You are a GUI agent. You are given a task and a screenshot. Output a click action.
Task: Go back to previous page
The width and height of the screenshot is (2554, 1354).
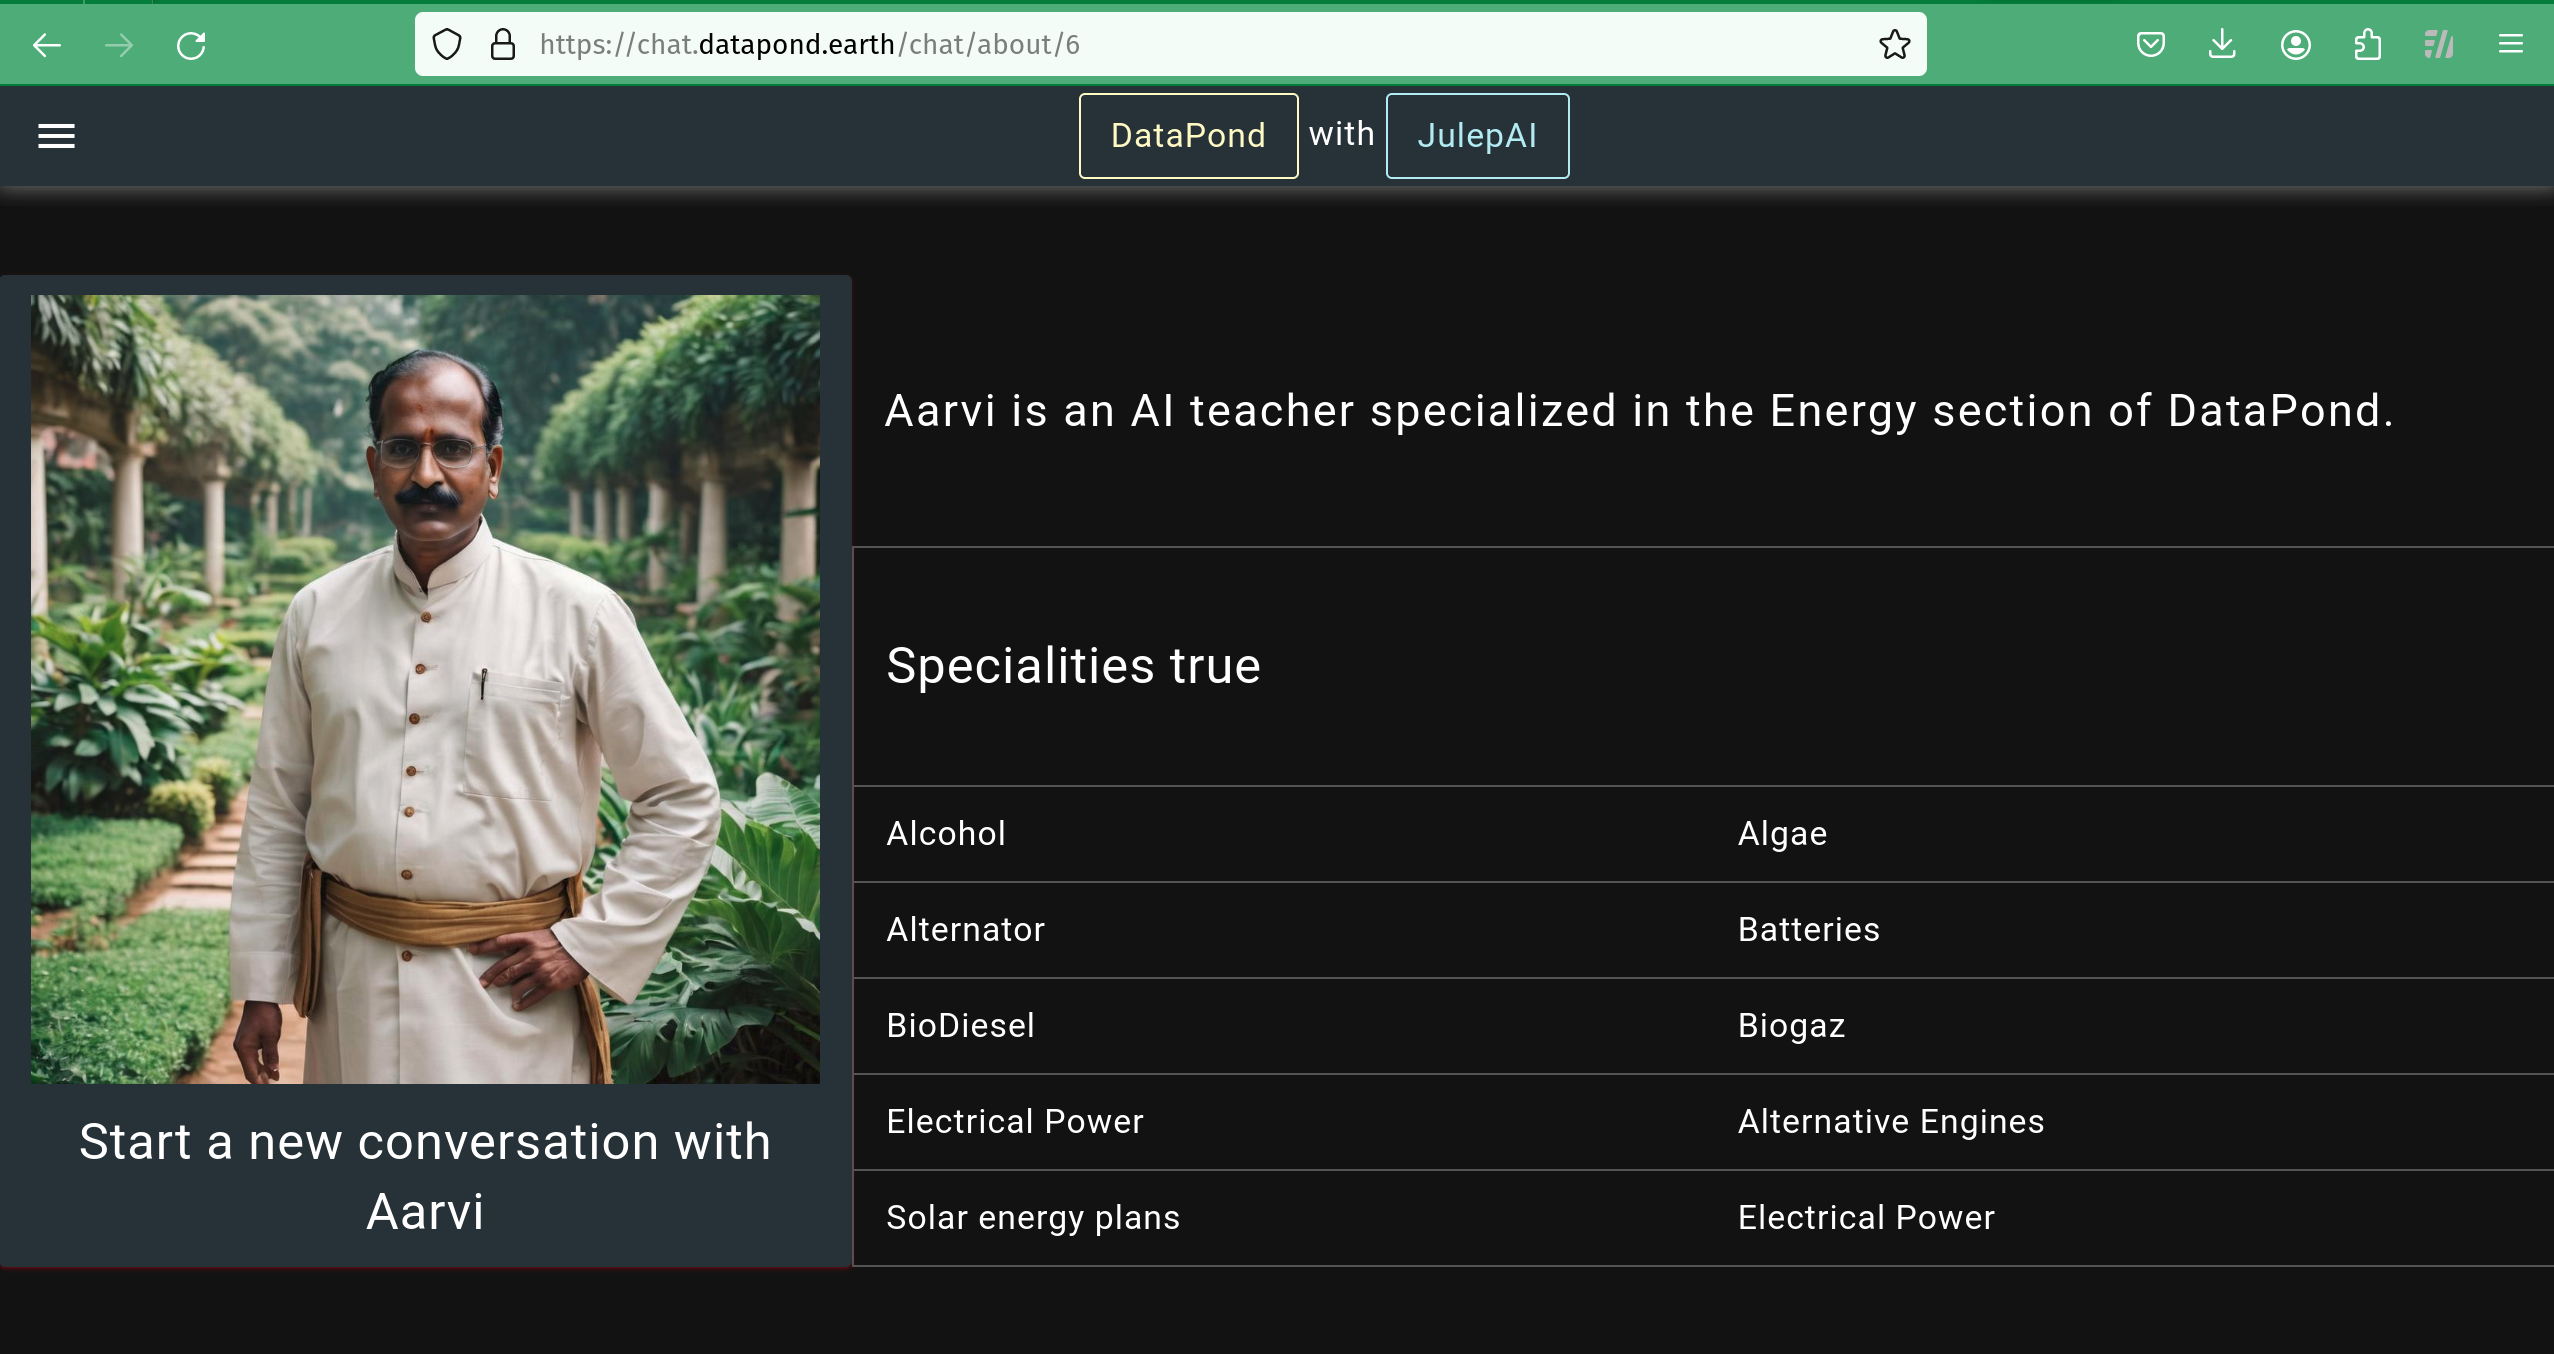click(47, 45)
